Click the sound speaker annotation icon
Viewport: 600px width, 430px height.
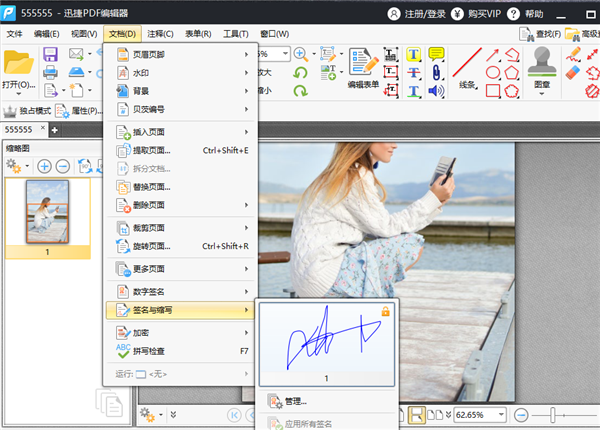click(436, 91)
